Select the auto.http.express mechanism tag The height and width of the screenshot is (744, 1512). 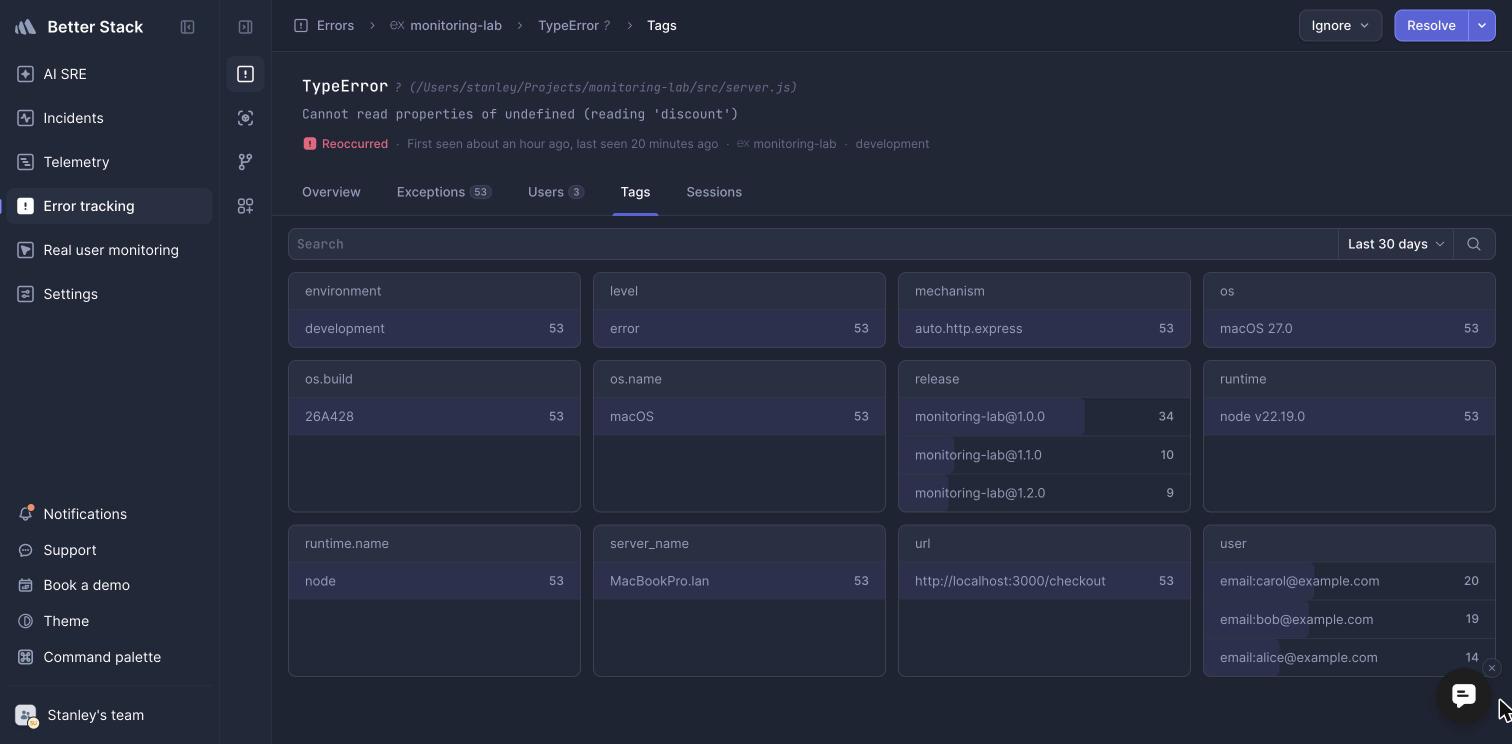tap(1044, 329)
